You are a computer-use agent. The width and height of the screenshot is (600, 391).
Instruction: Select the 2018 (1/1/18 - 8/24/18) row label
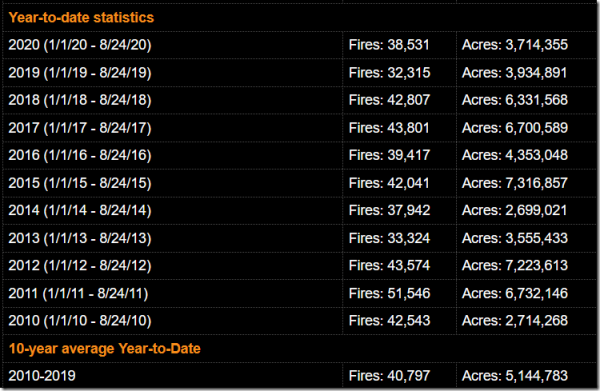pyautogui.click(x=80, y=100)
